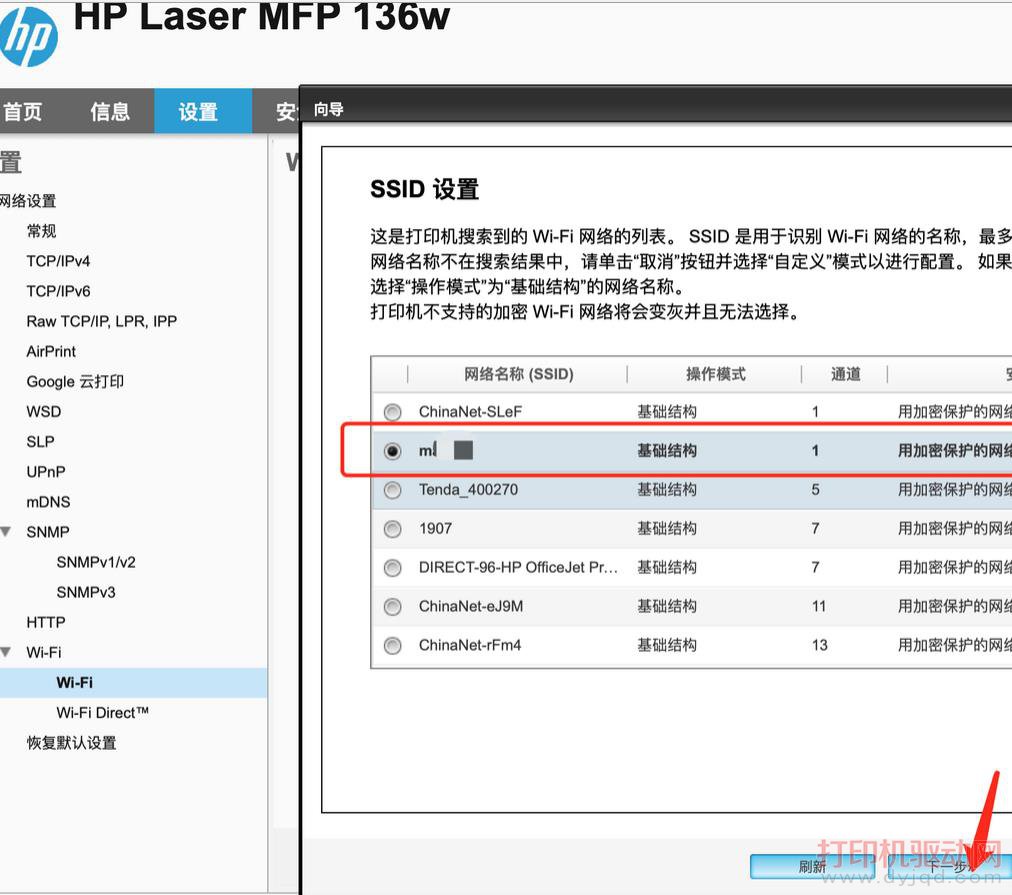Viewport: 1012px width, 895px height.
Task: Open AirPrint settings
Action: pos(51,352)
